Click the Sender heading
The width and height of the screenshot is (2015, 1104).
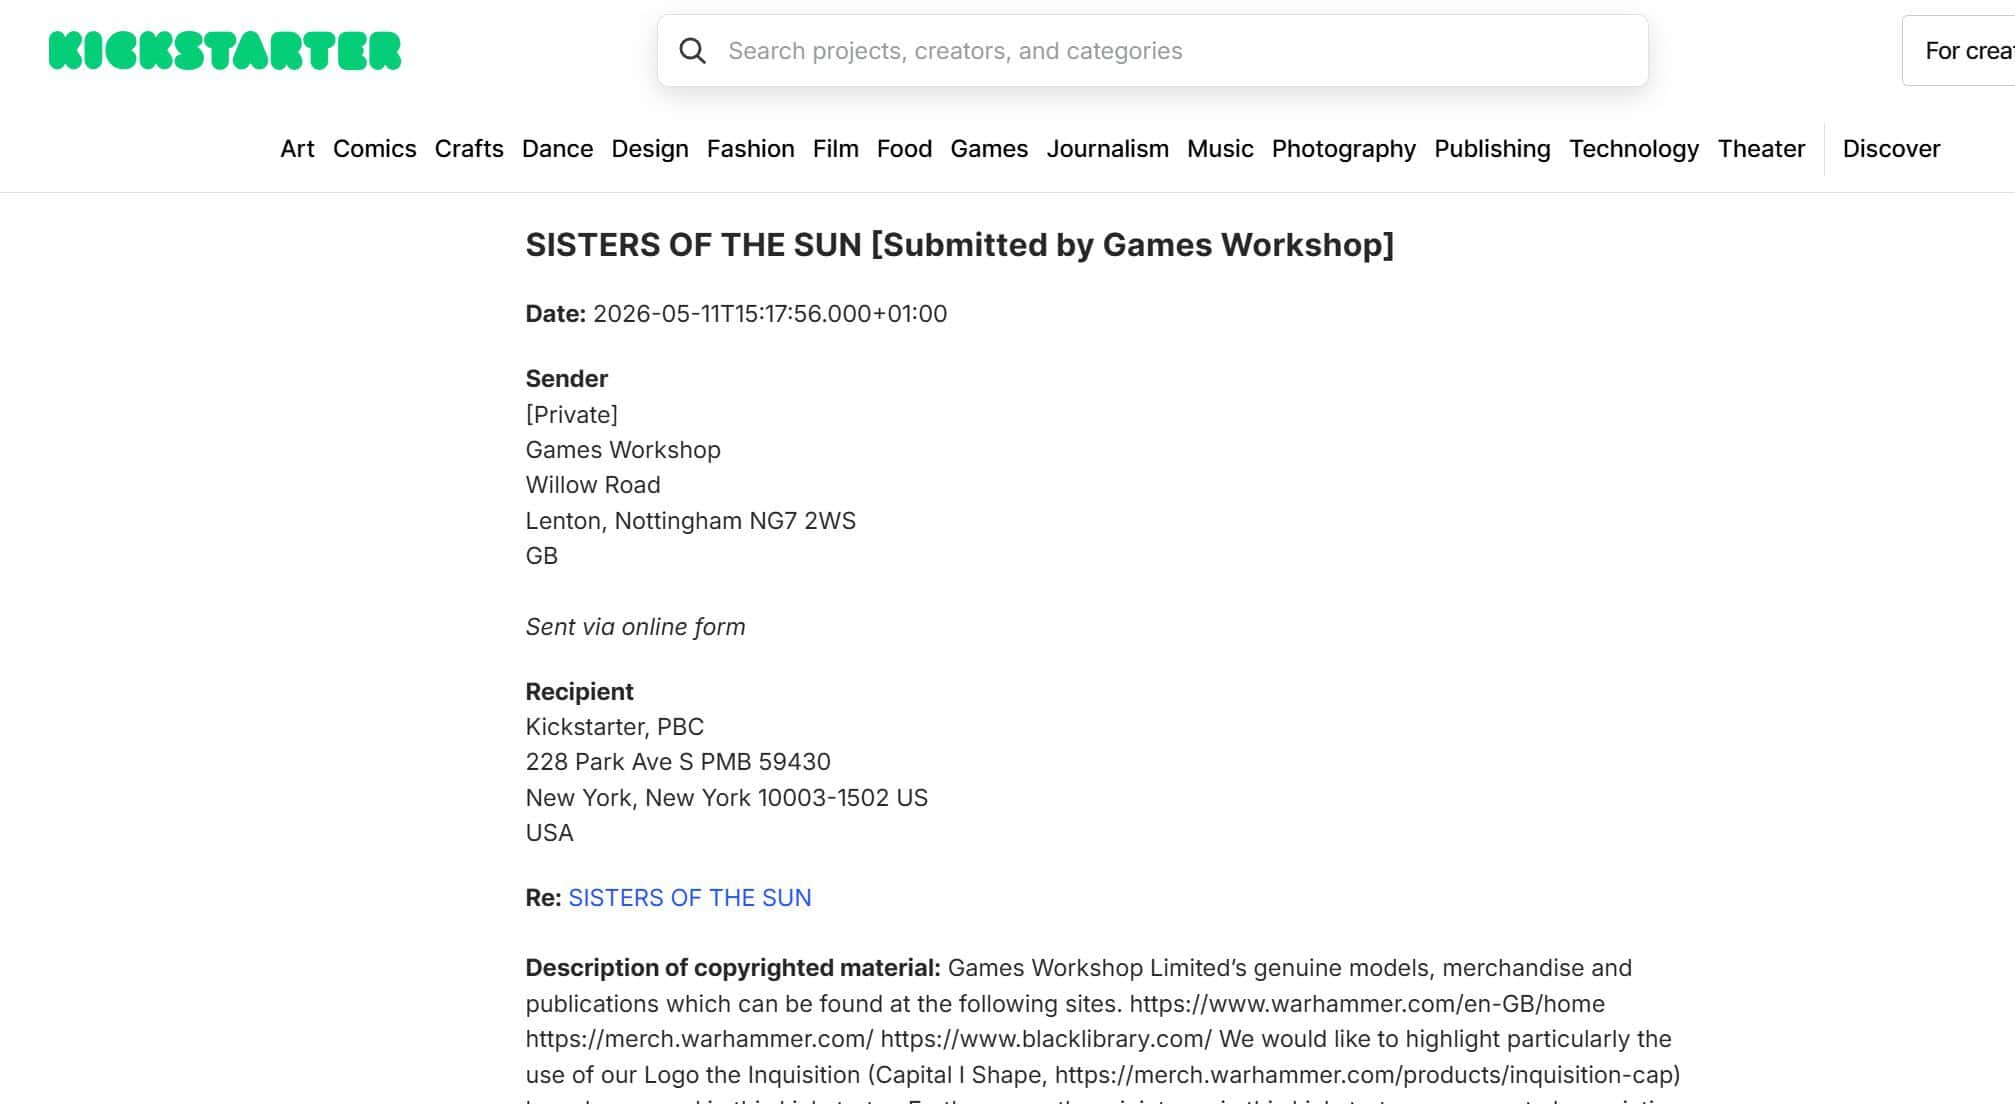[566, 379]
